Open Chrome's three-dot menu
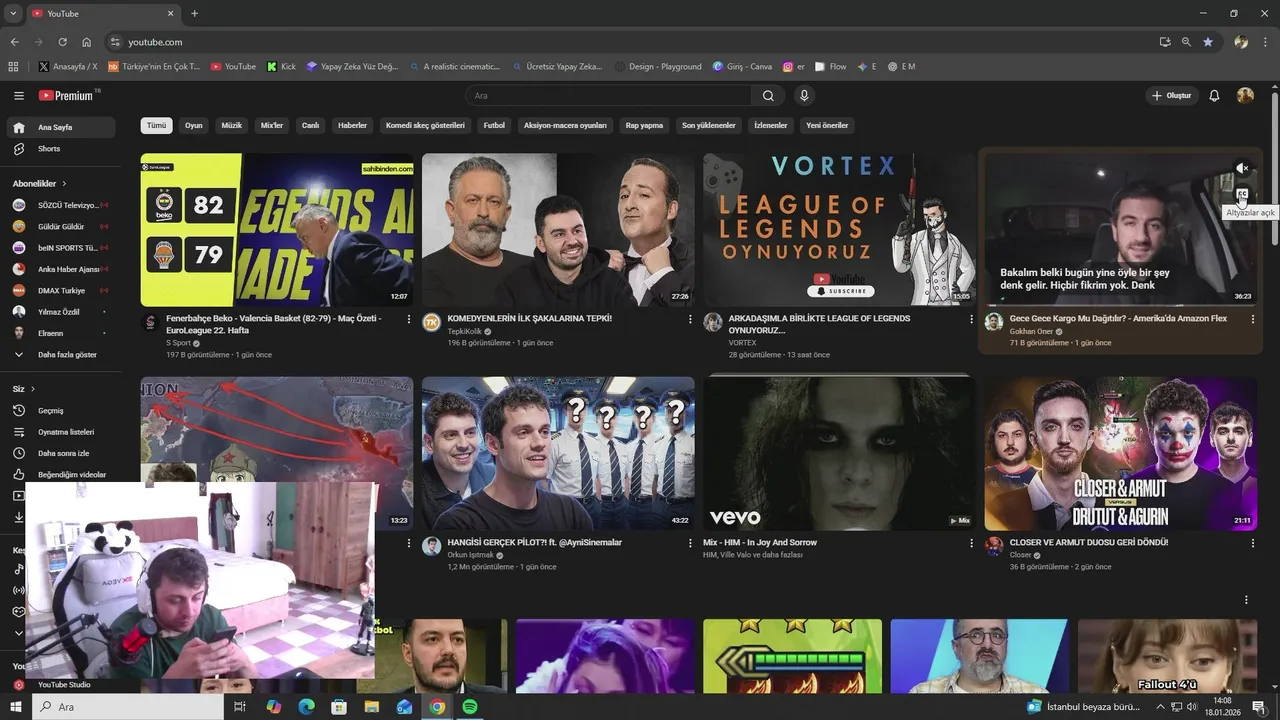The height and width of the screenshot is (720, 1280). coord(1266,42)
